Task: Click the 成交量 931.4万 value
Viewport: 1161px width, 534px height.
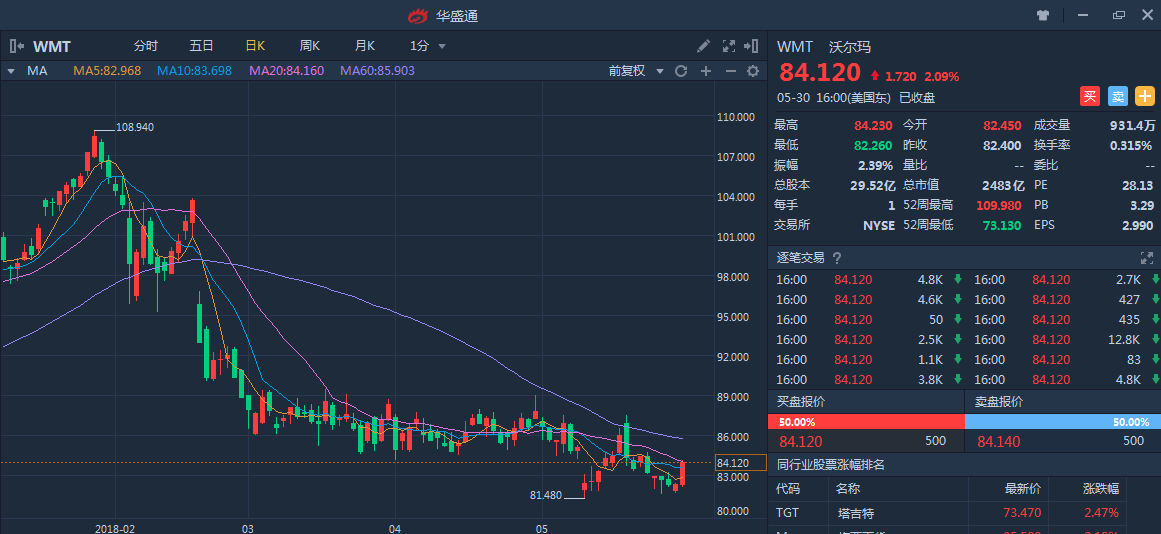Action: tap(1131, 125)
